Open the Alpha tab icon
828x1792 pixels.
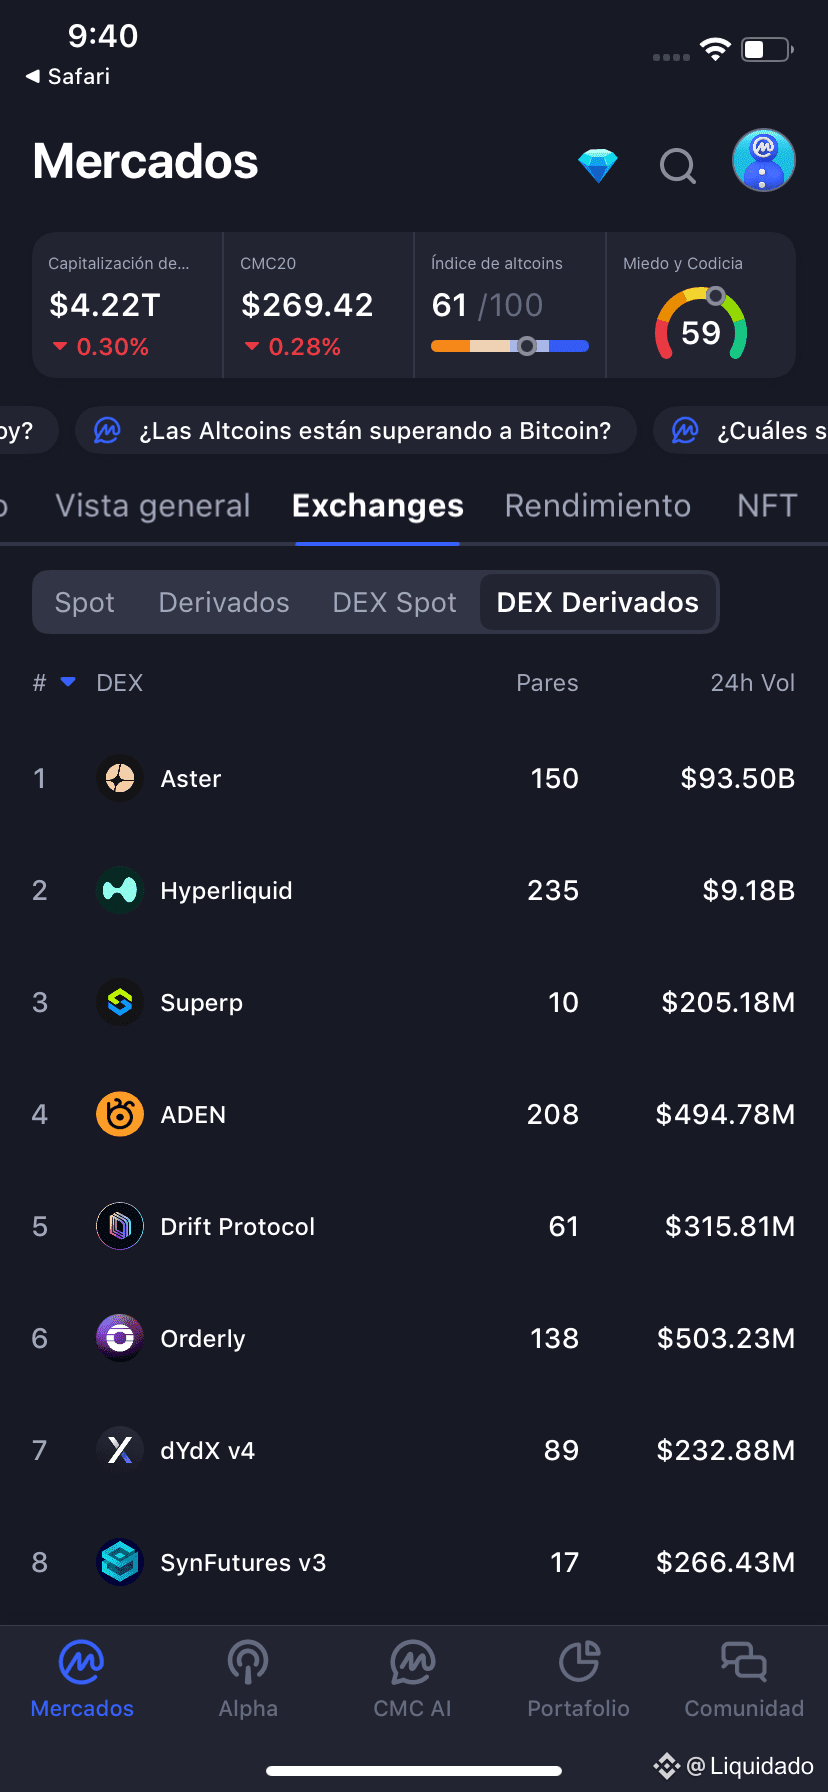[x=248, y=1663]
